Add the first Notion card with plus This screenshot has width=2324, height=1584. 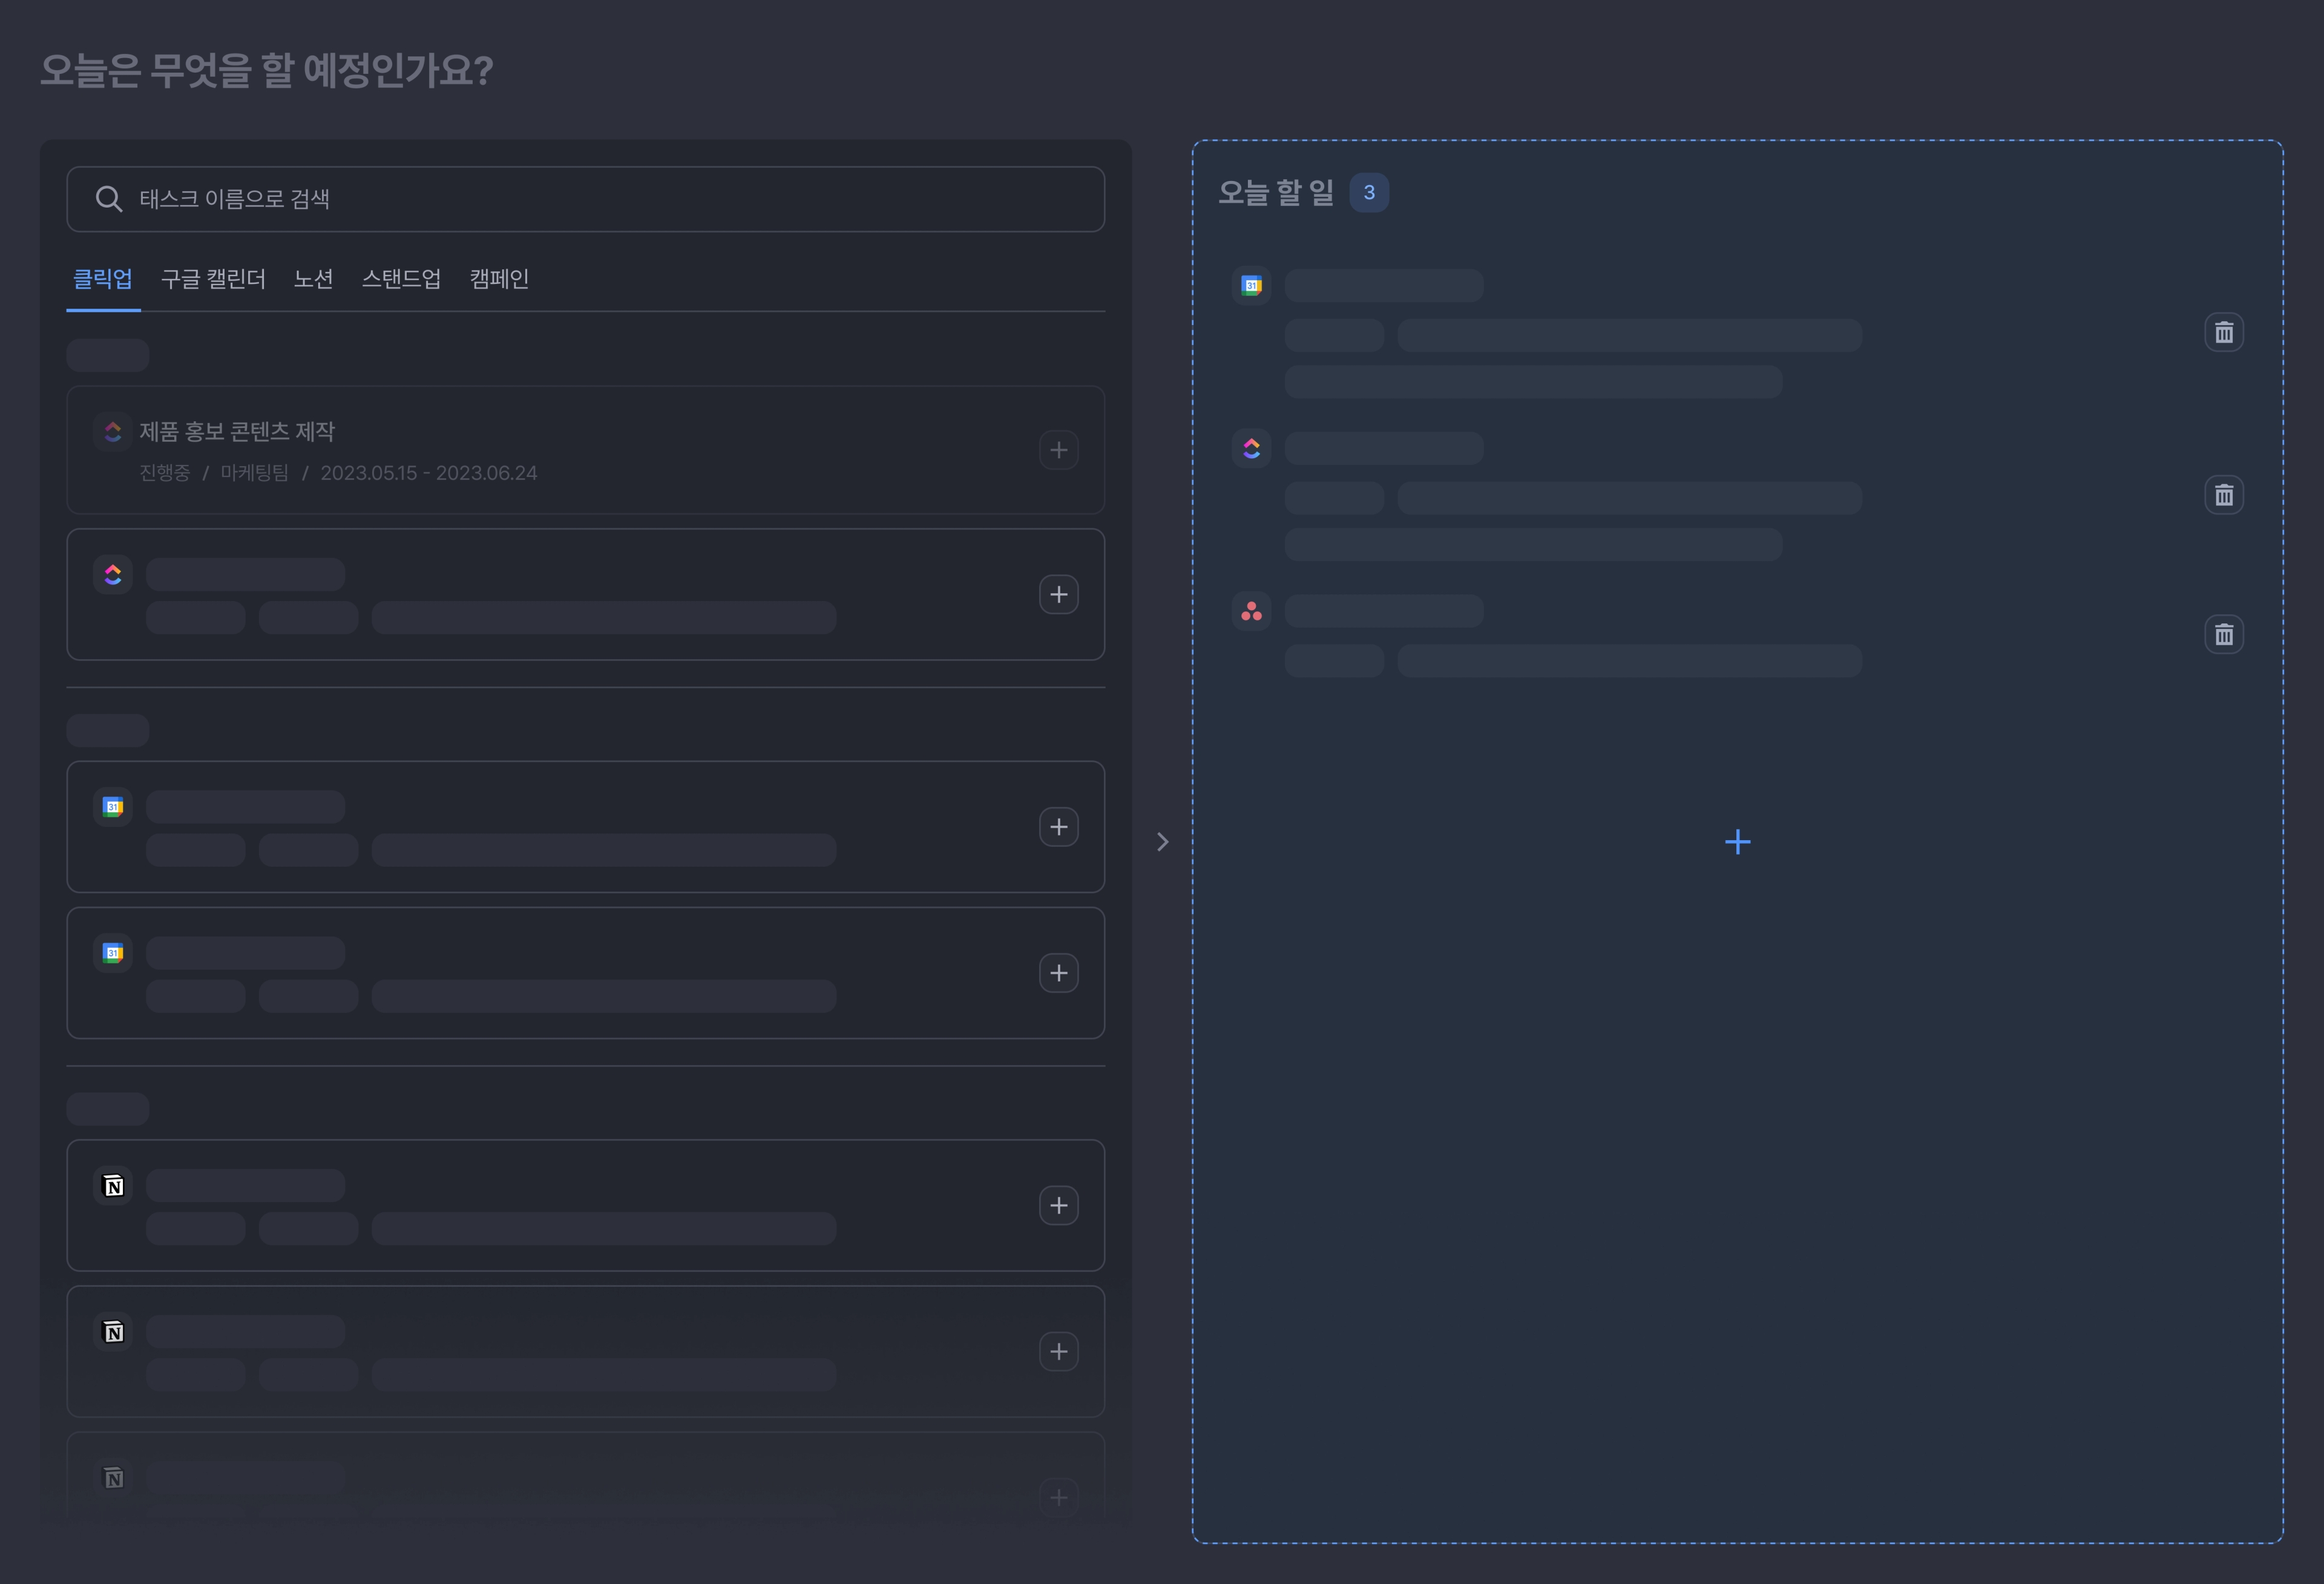pyautogui.click(x=1059, y=1205)
